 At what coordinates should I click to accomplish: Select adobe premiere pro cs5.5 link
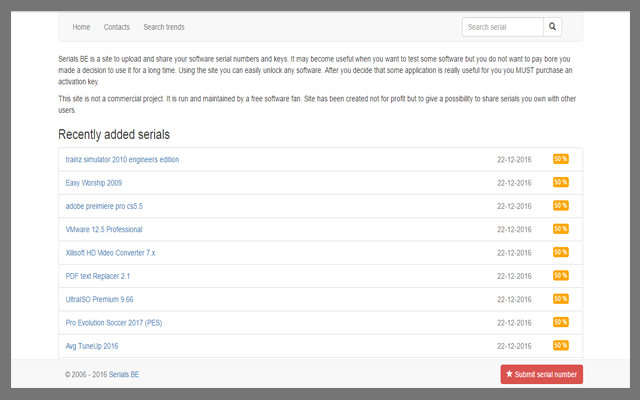pyautogui.click(x=104, y=206)
